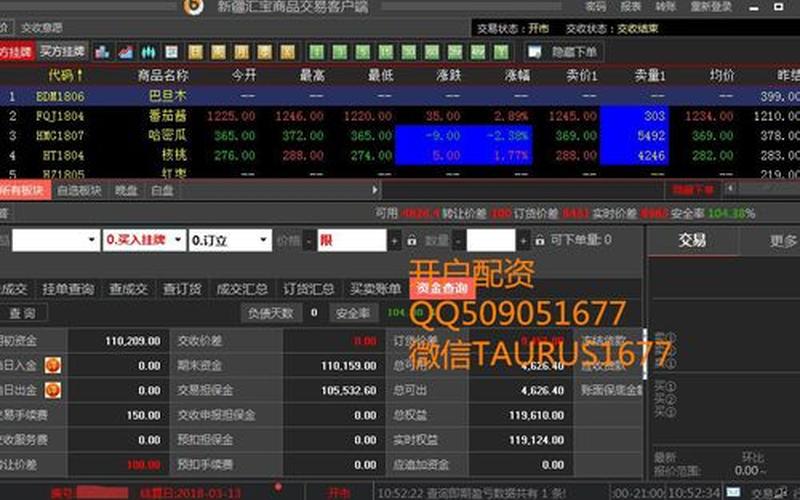The height and width of the screenshot is (500, 800).
Task: Open the 查订货 tab
Action: pyautogui.click(x=182, y=289)
